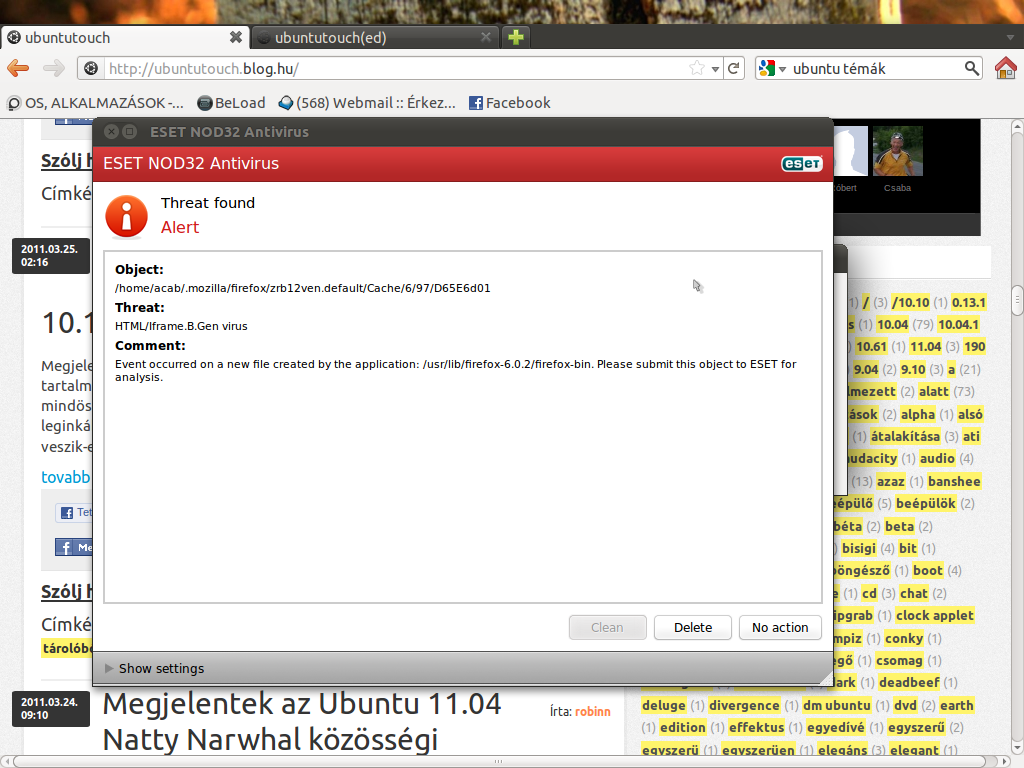
Task: Open the audio tag link
Action: (937, 458)
